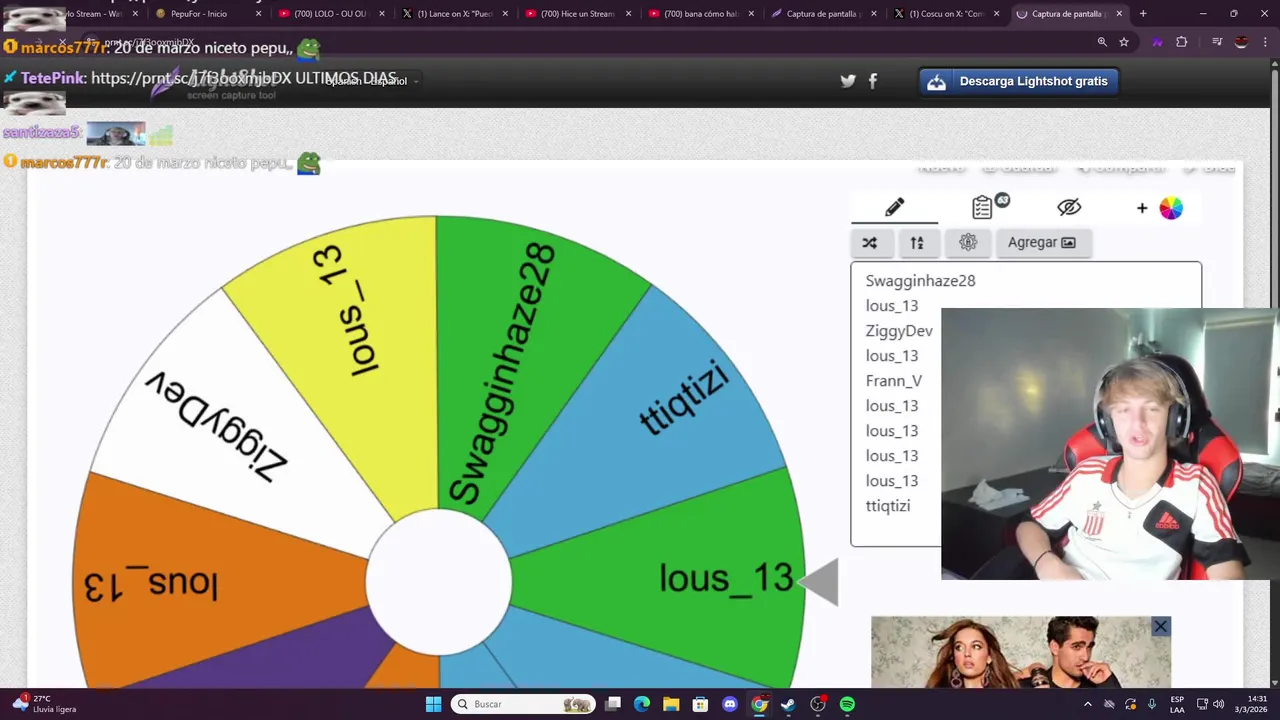Screen dimensions: 1280x720
Task: Click Descarga Lightshot gratis button
Action: click(1018, 81)
